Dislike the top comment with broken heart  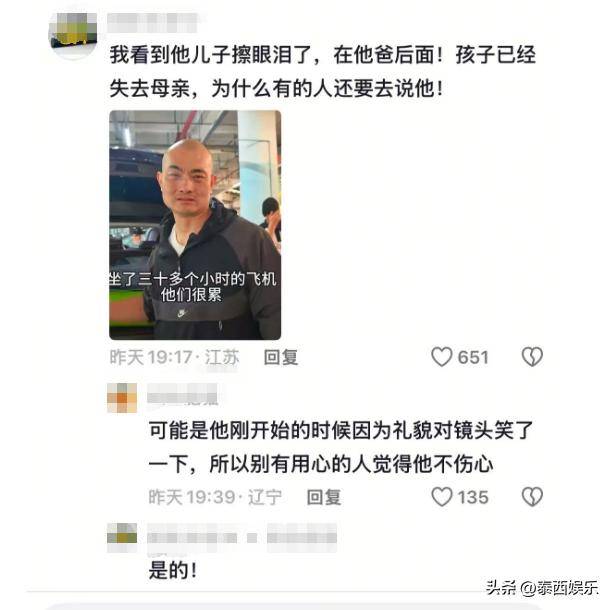click(x=532, y=357)
